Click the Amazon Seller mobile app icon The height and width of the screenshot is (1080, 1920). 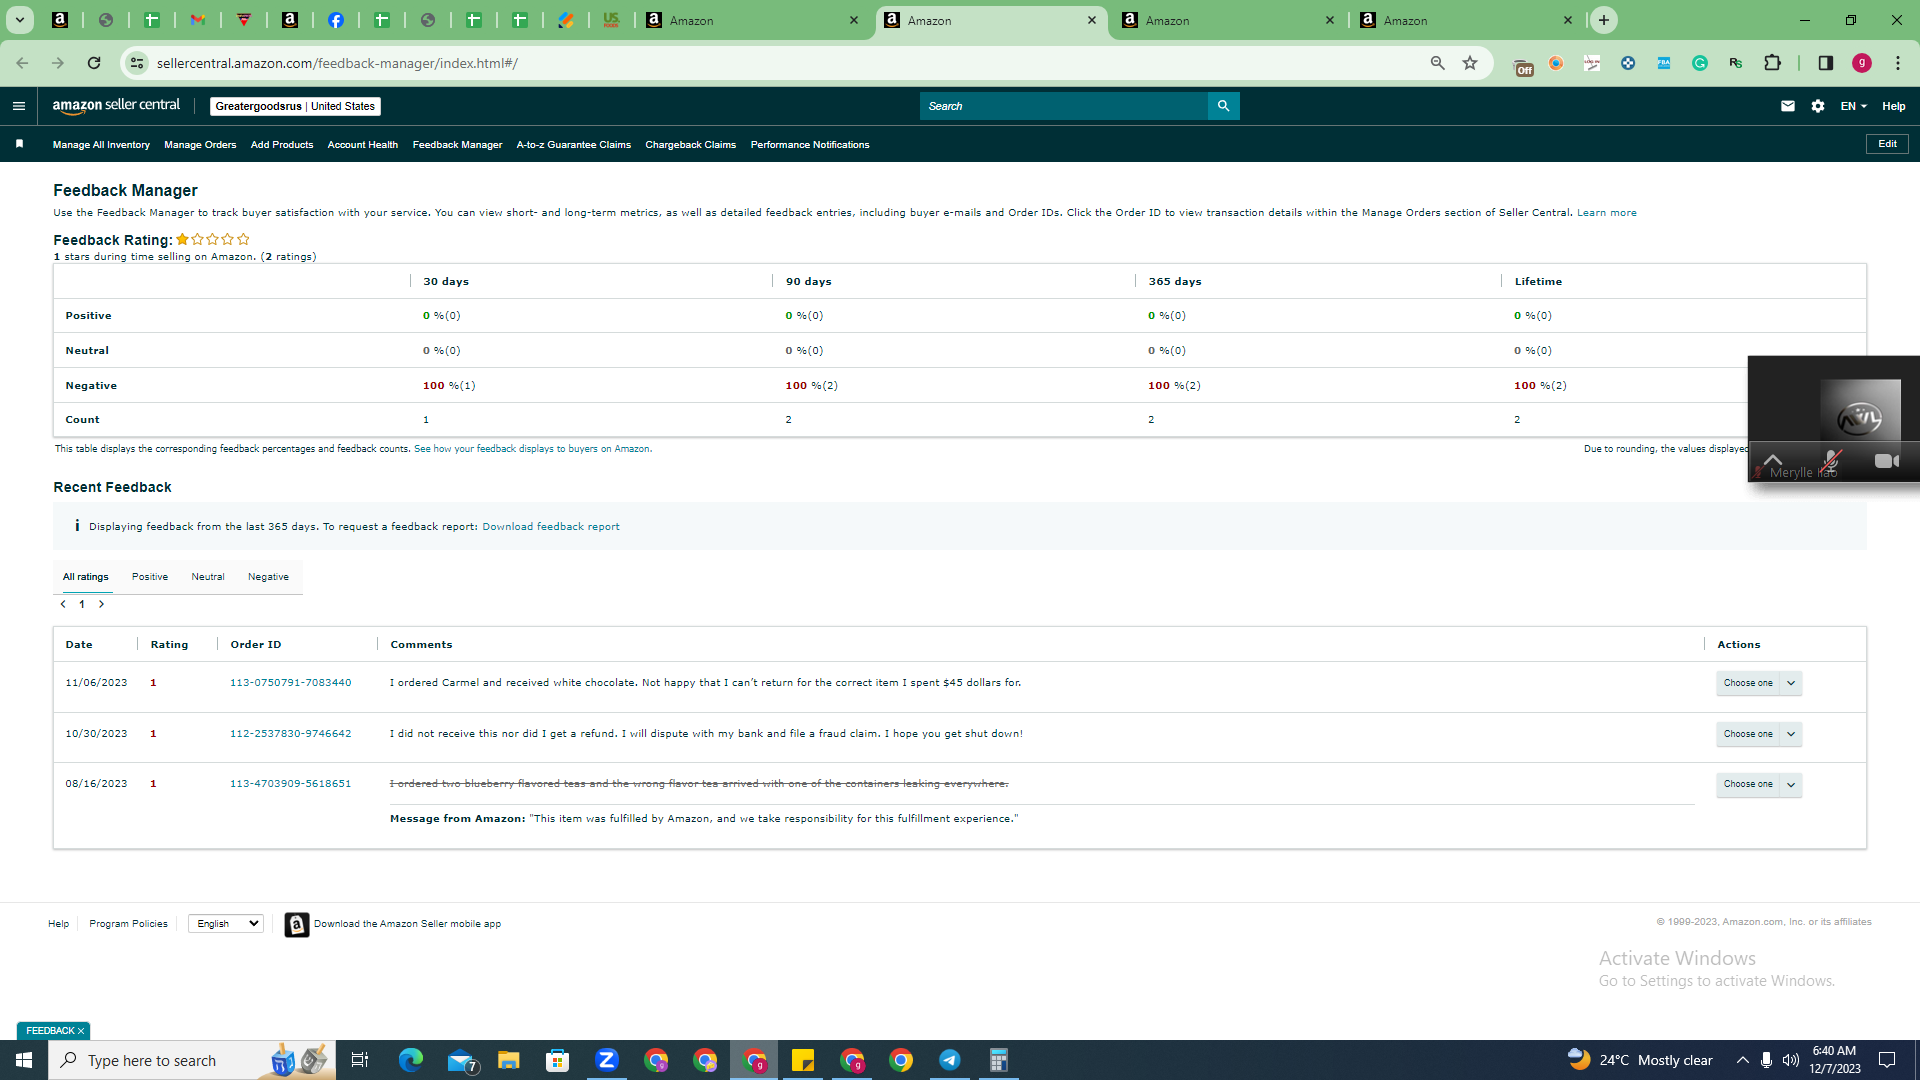point(296,924)
